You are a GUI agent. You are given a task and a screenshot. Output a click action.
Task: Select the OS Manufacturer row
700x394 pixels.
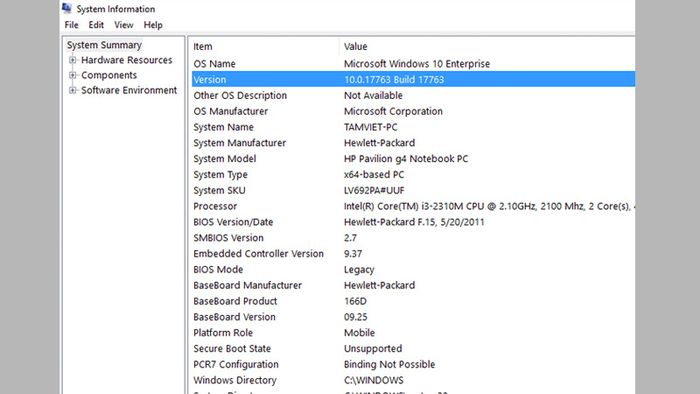point(413,111)
